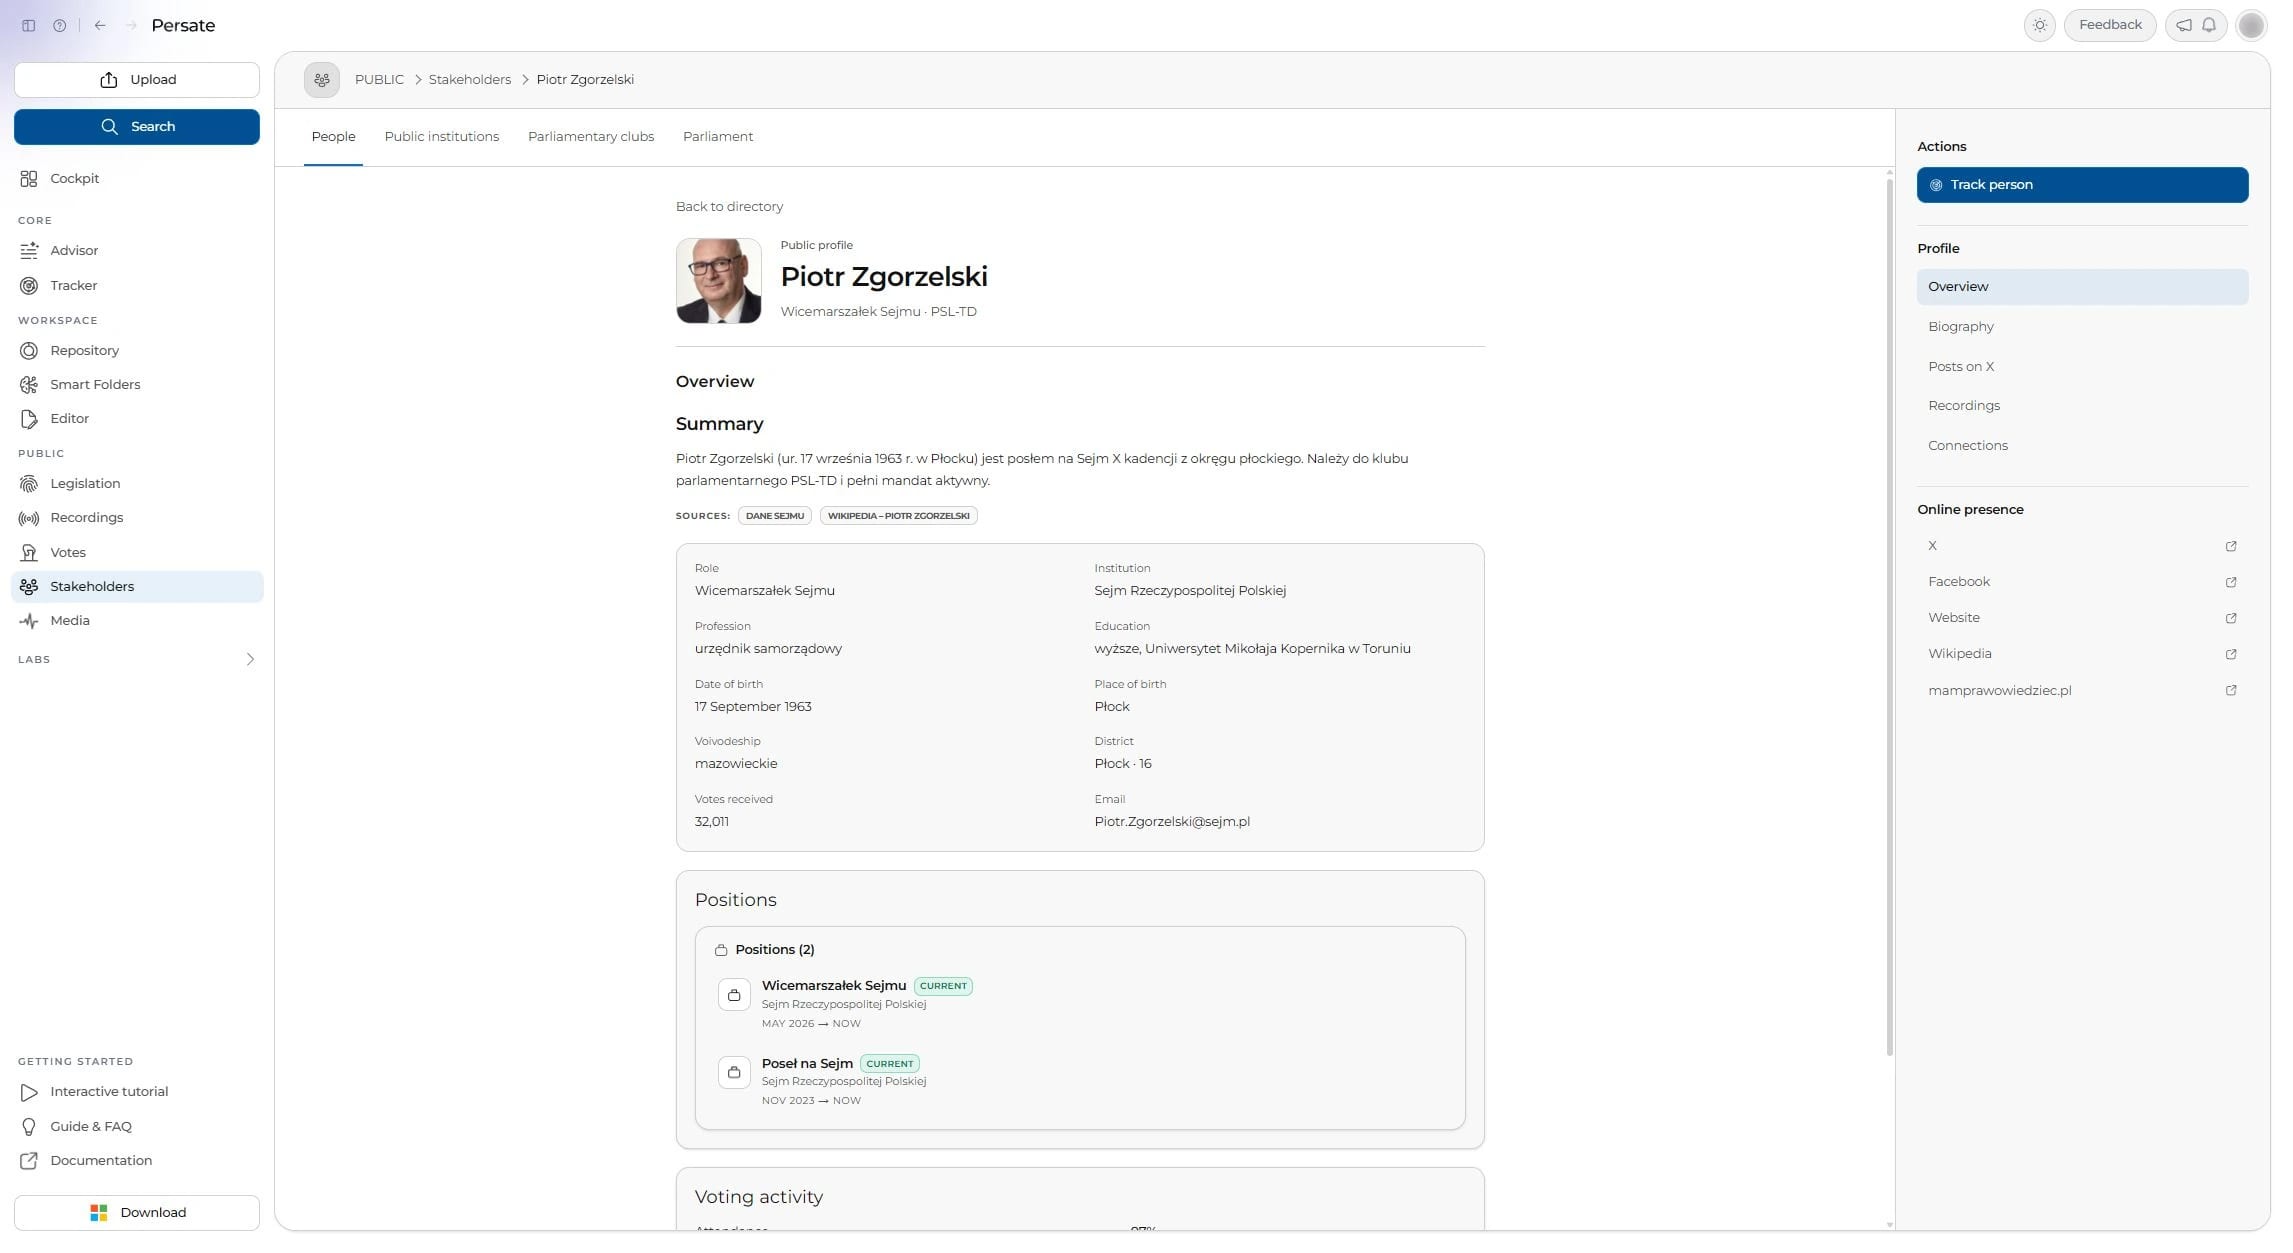Open Votes in the sidebar
This screenshot has height=1253, width=2293.
[x=137, y=553]
